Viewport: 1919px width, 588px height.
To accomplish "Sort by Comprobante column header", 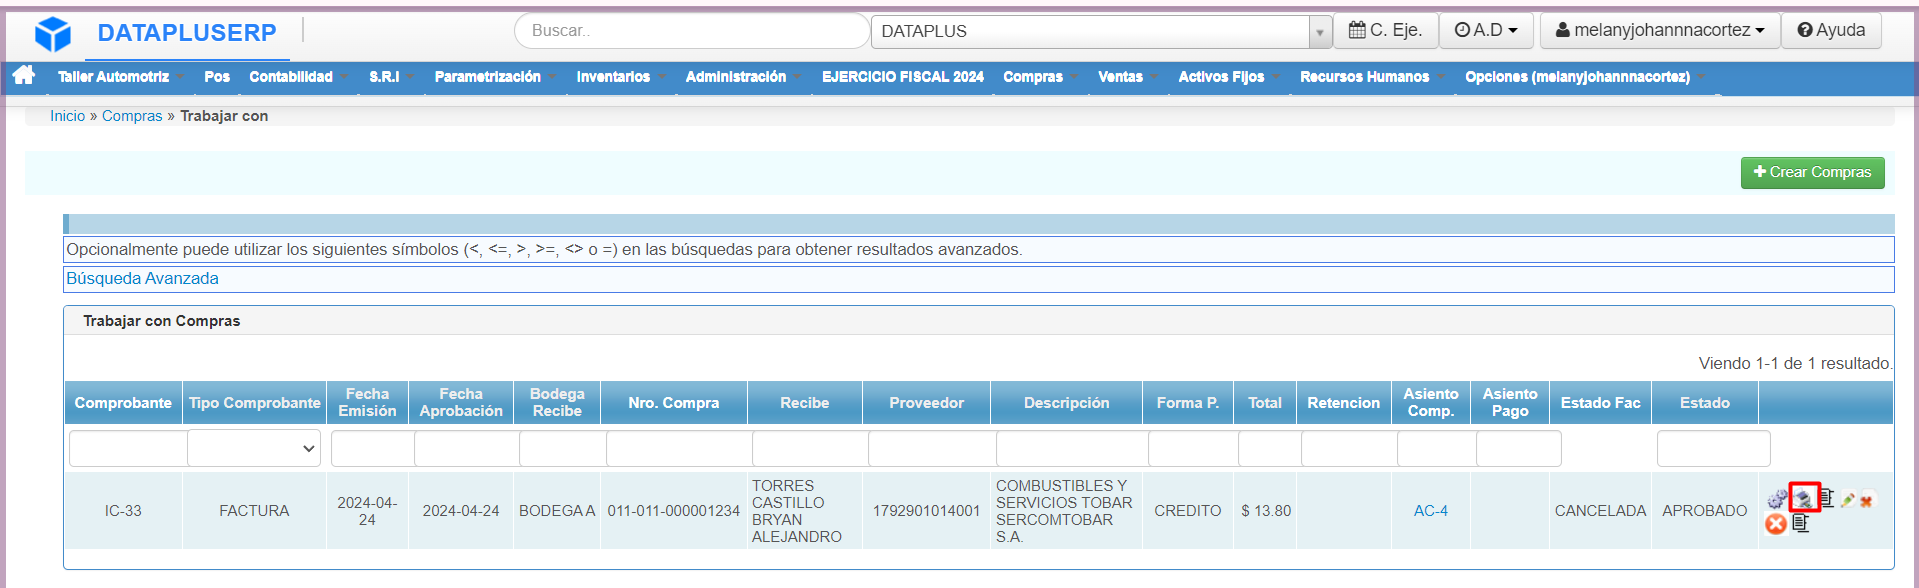I will (123, 403).
